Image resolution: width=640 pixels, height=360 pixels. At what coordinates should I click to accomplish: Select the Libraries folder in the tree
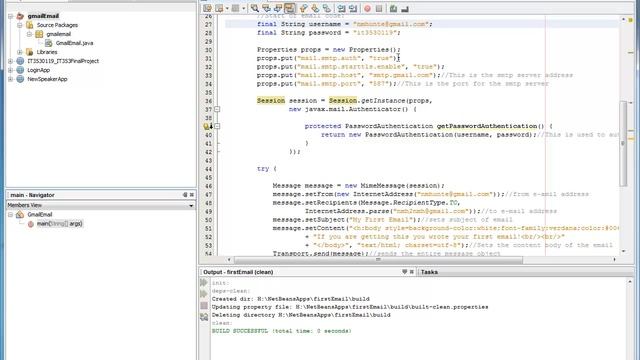(x=47, y=52)
